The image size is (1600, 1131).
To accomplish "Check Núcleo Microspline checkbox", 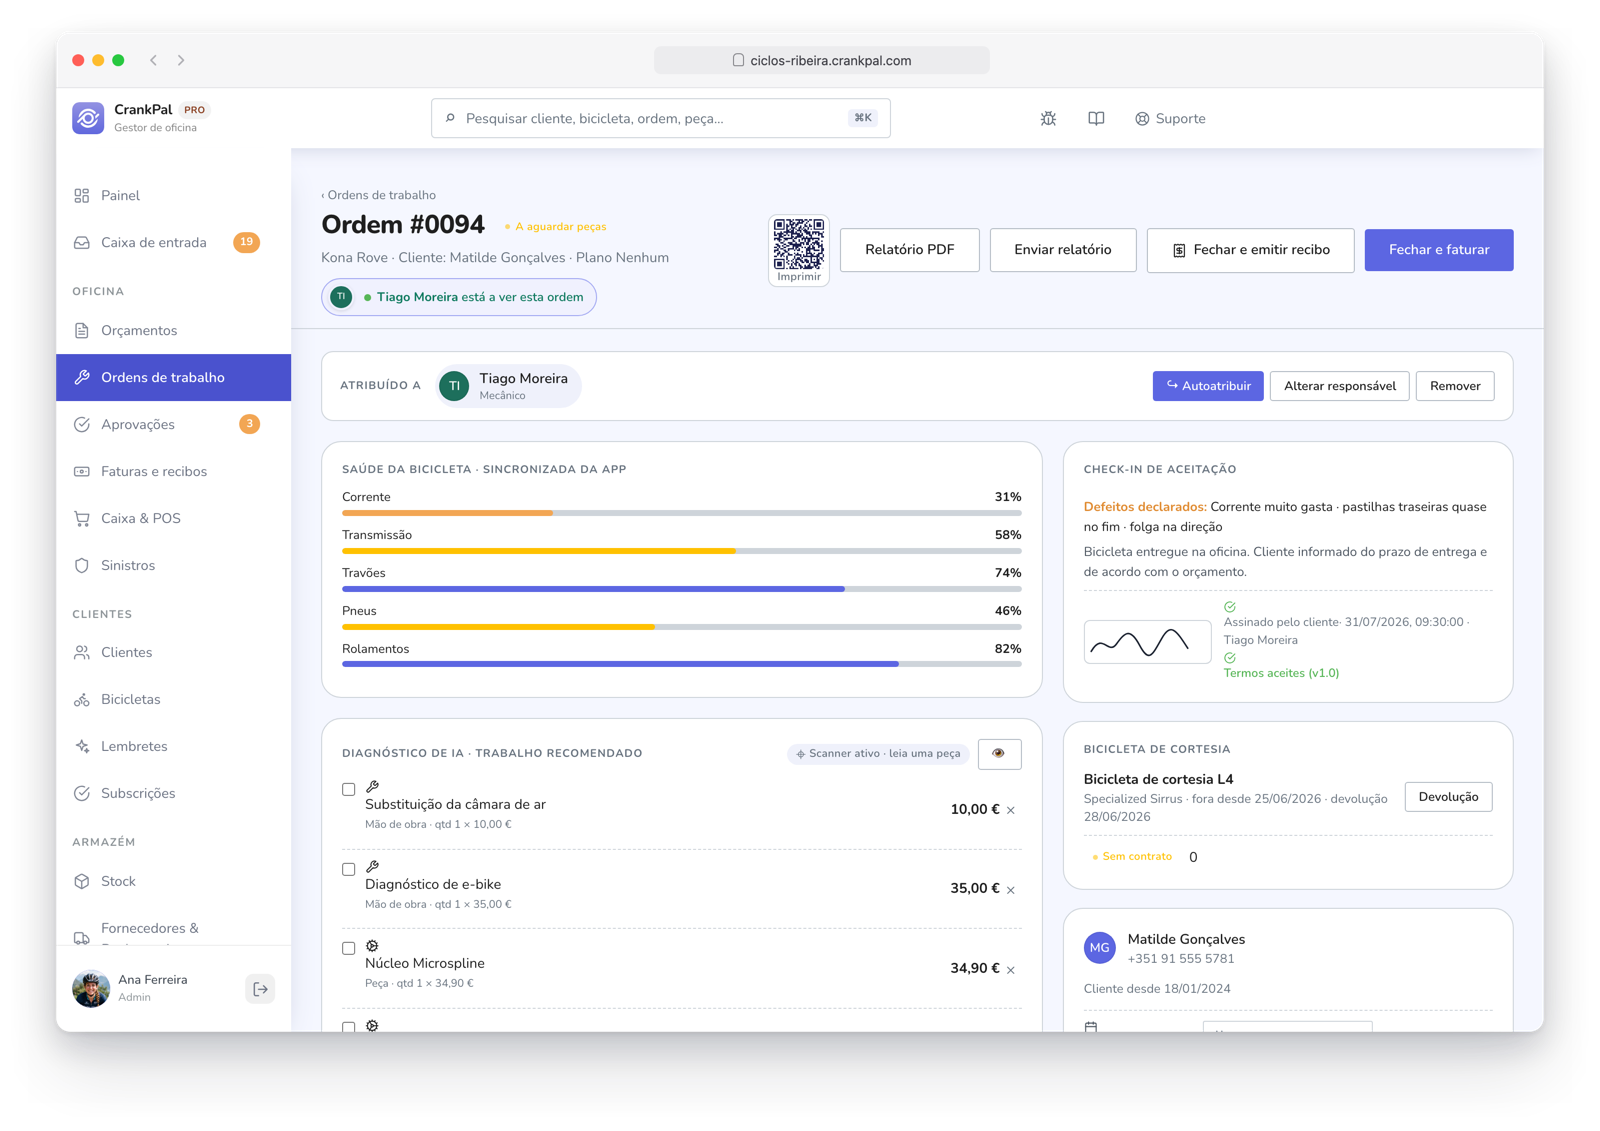I will [349, 948].
